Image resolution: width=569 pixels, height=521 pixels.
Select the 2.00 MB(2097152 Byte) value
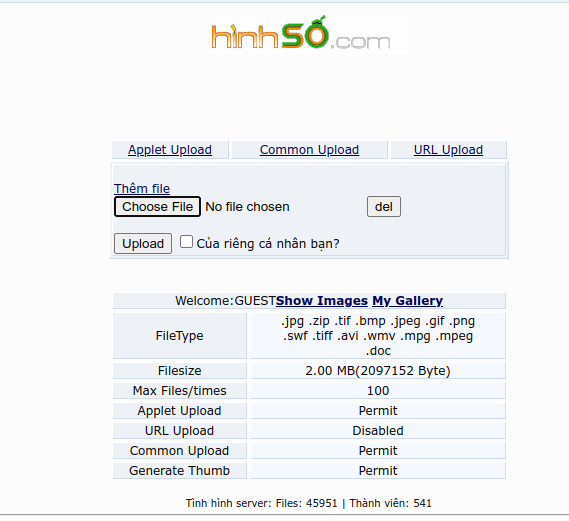coord(378,371)
